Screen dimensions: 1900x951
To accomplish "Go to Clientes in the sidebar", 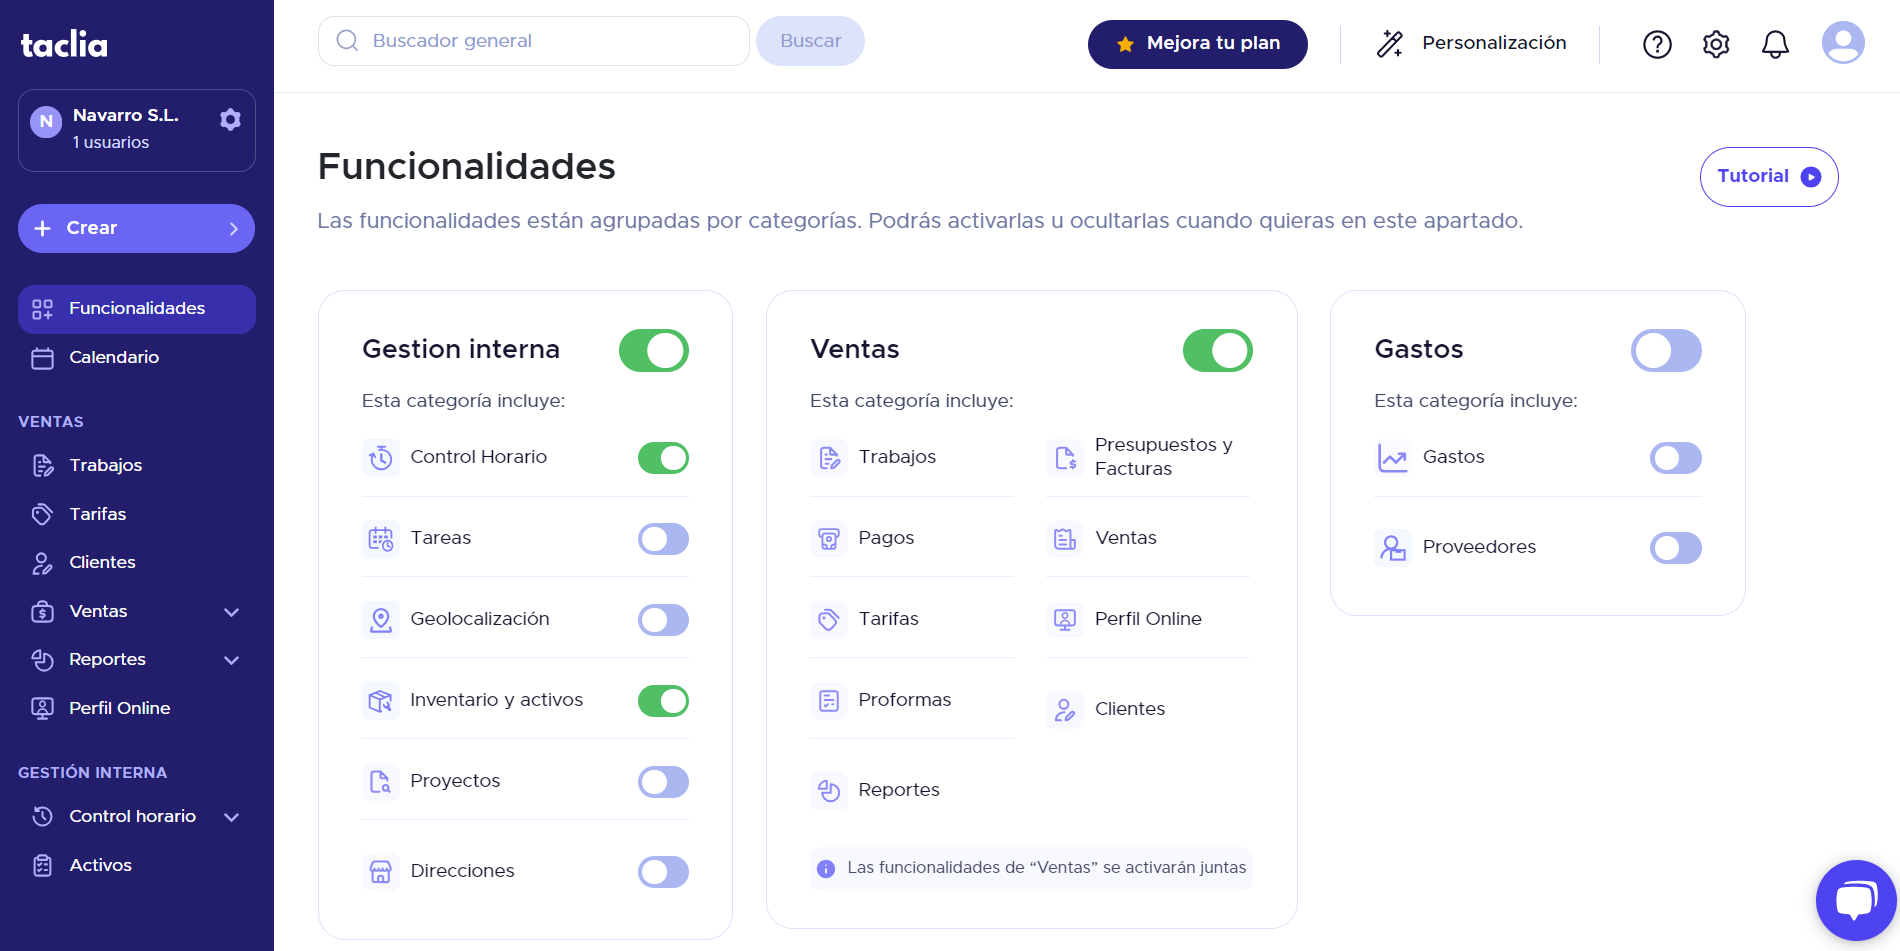I will point(102,563).
